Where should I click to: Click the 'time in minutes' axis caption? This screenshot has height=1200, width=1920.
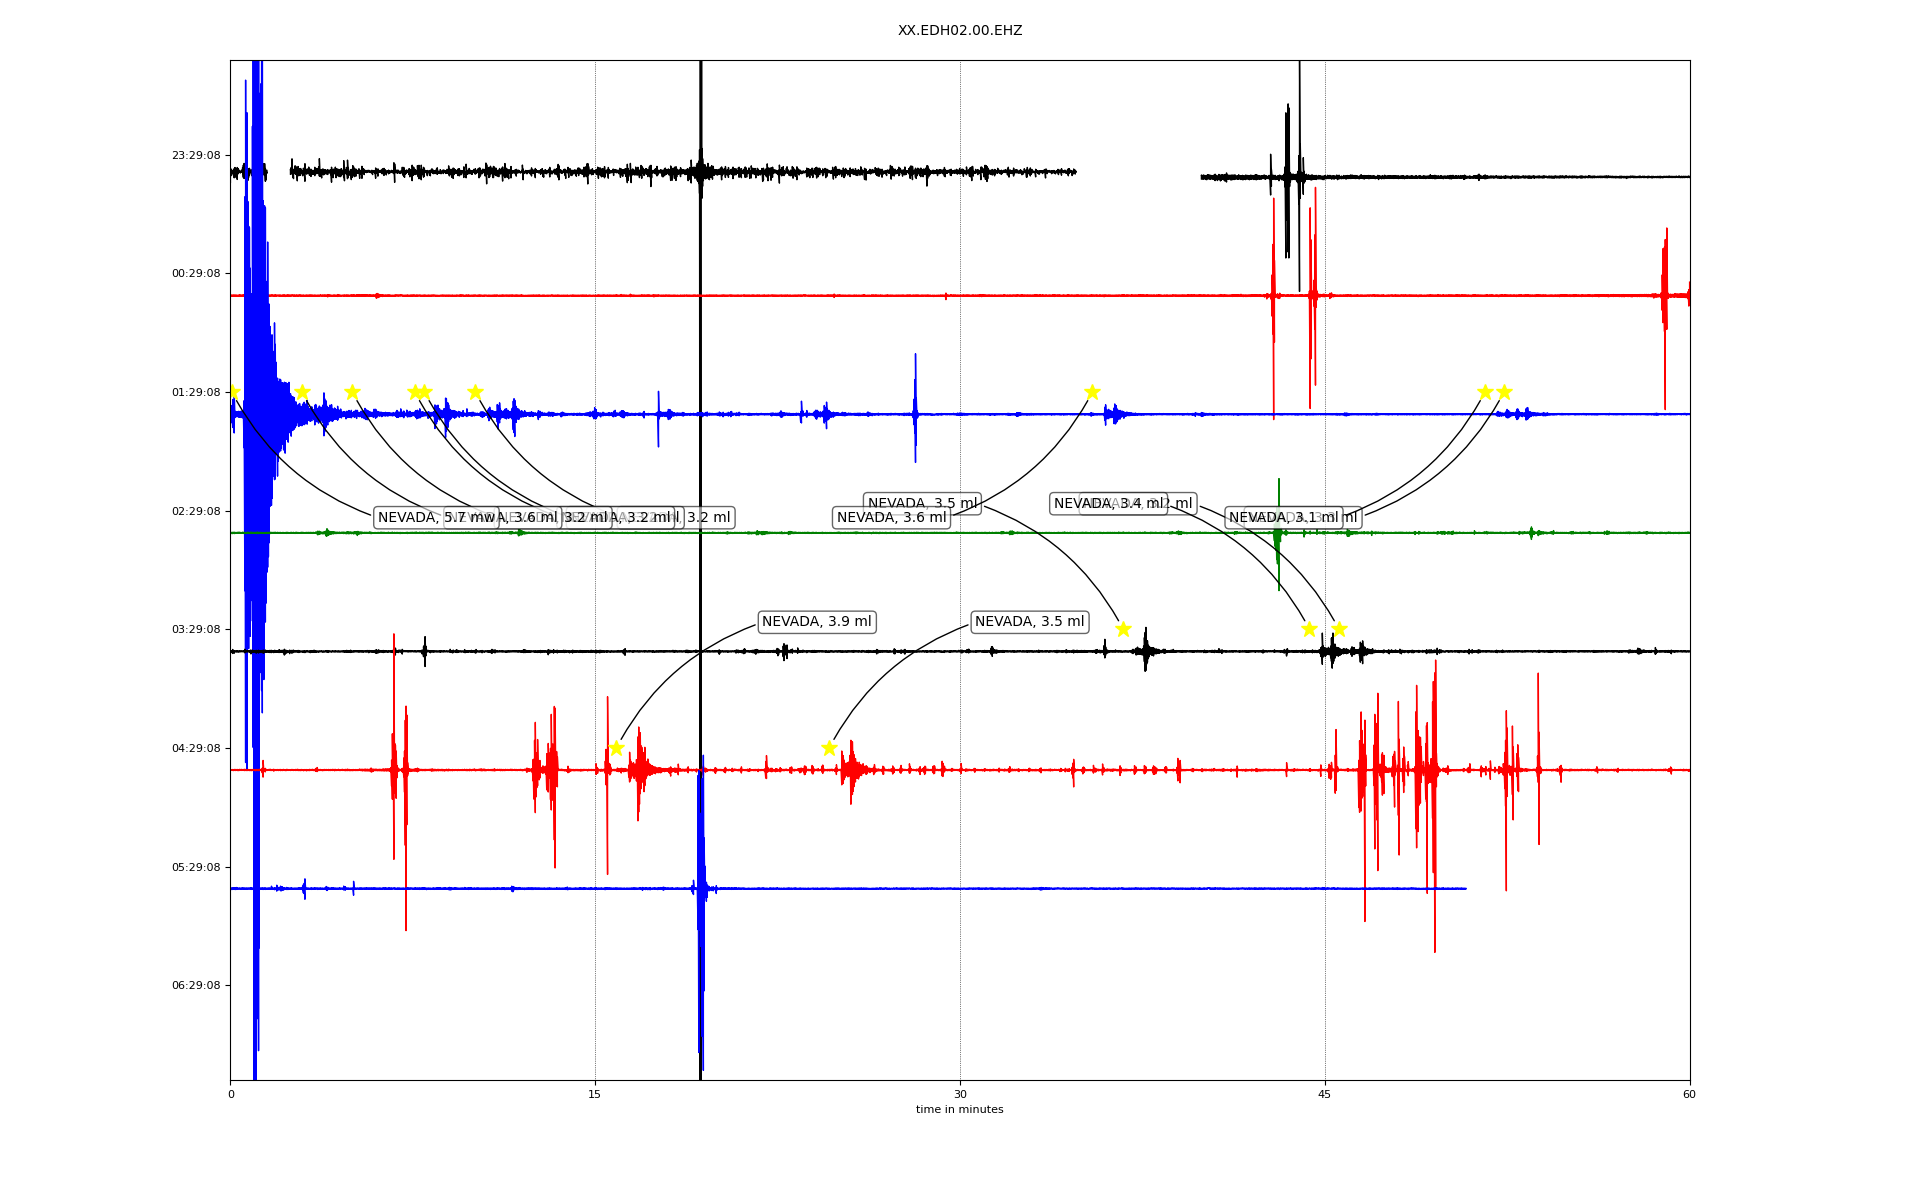[960, 1110]
